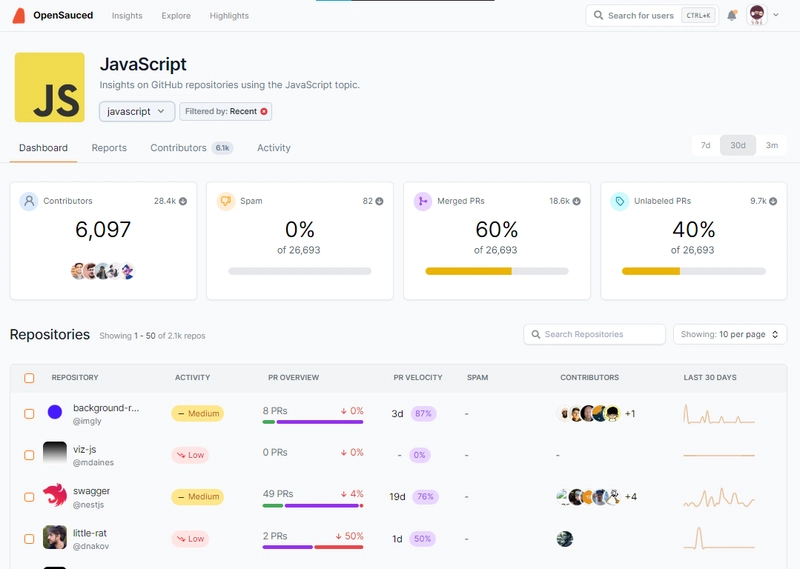The width and height of the screenshot is (800, 569).
Task: Open the Showing 10 per page dropdown
Action: coord(730,334)
